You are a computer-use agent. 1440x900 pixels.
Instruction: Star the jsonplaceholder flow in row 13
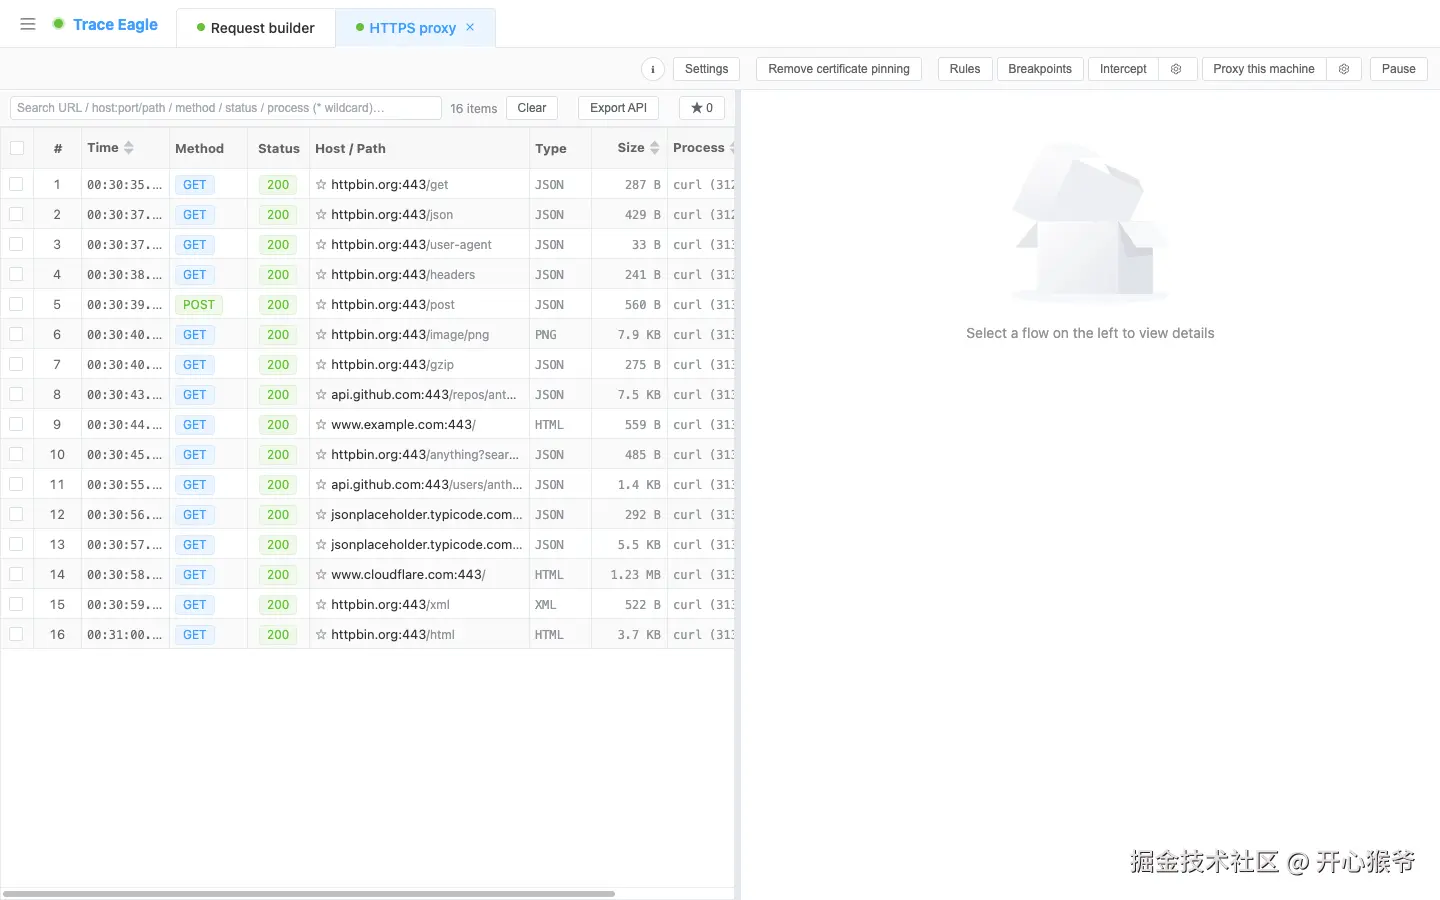321,544
